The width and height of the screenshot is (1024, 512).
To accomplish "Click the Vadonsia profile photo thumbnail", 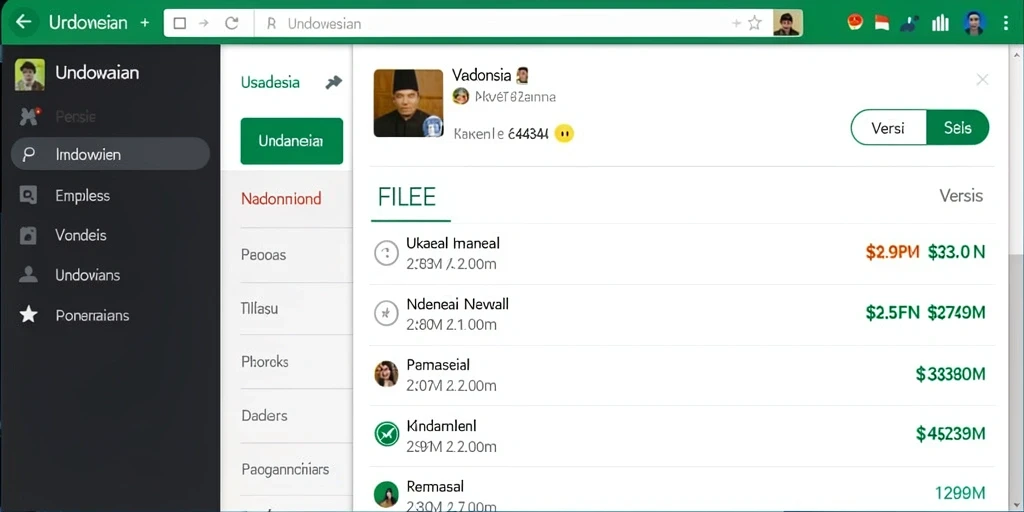I will click(408, 103).
